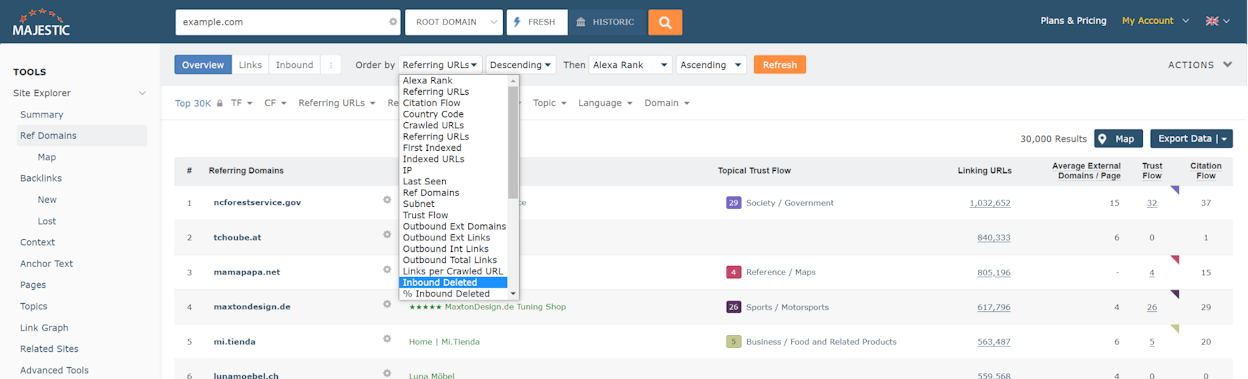
Task: Choose Outbound Total Links option
Action: pos(454,260)
